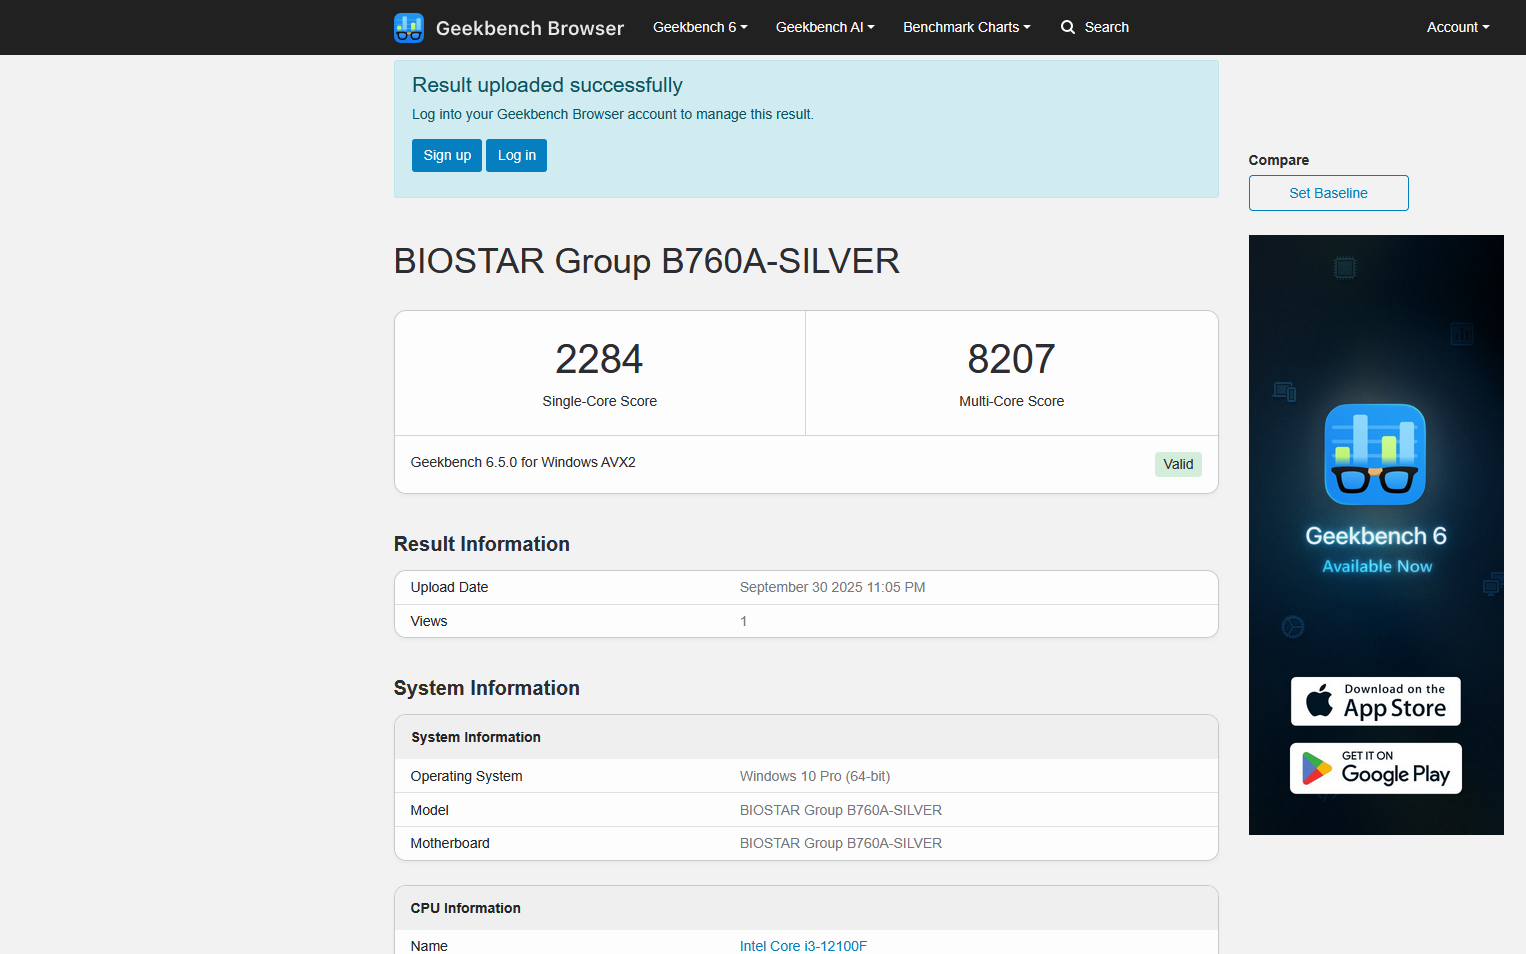Click the Geekbench 6 Available Now ad text
This screenshot has width=1526, height=954.
[1376, 549]
